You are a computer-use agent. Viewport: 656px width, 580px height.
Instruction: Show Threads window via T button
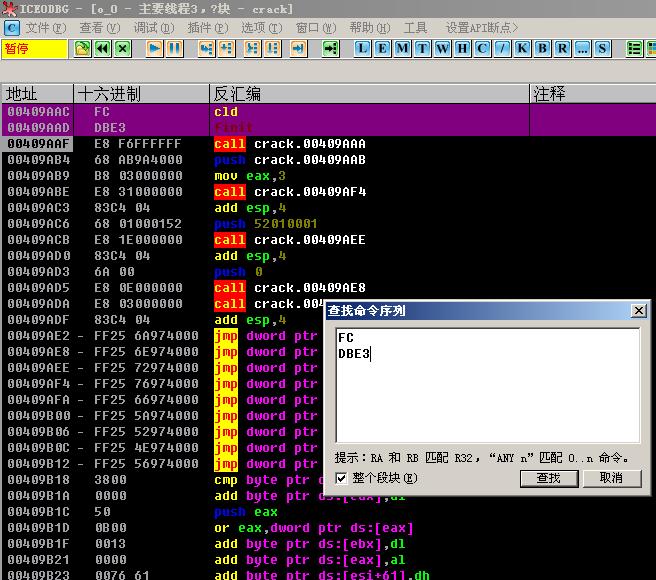click(423, 49)
